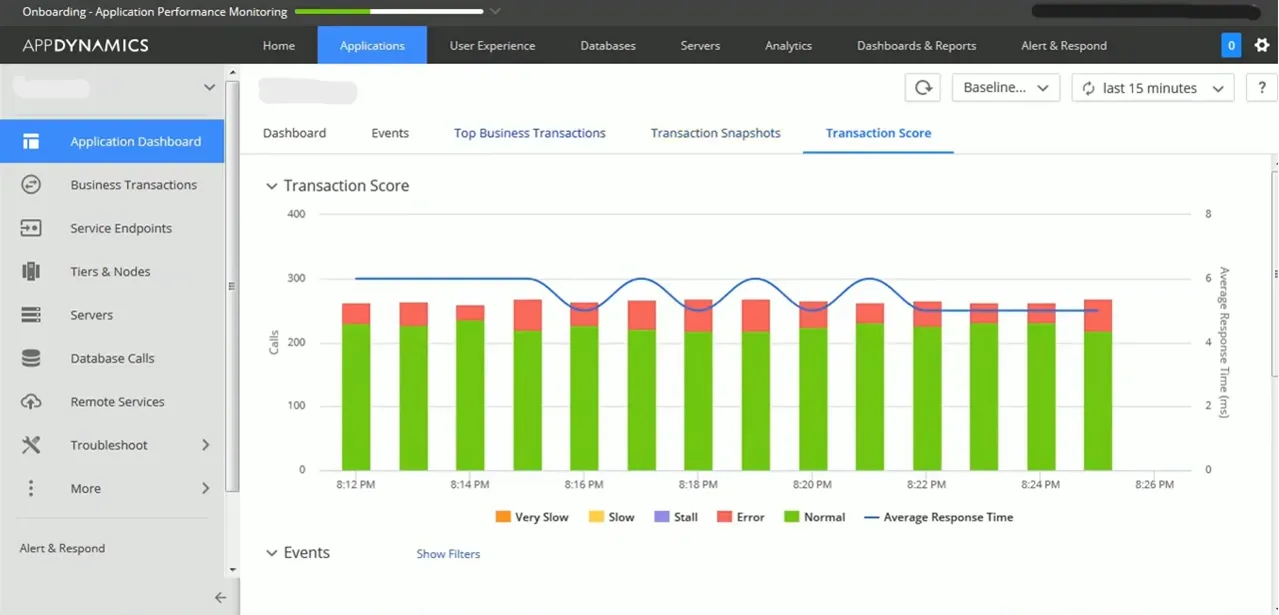Viewport: 1279px width, 615px height.
Task: Toggle the Slow legend item
Action: pyautogui.click(x=611, y=517)
